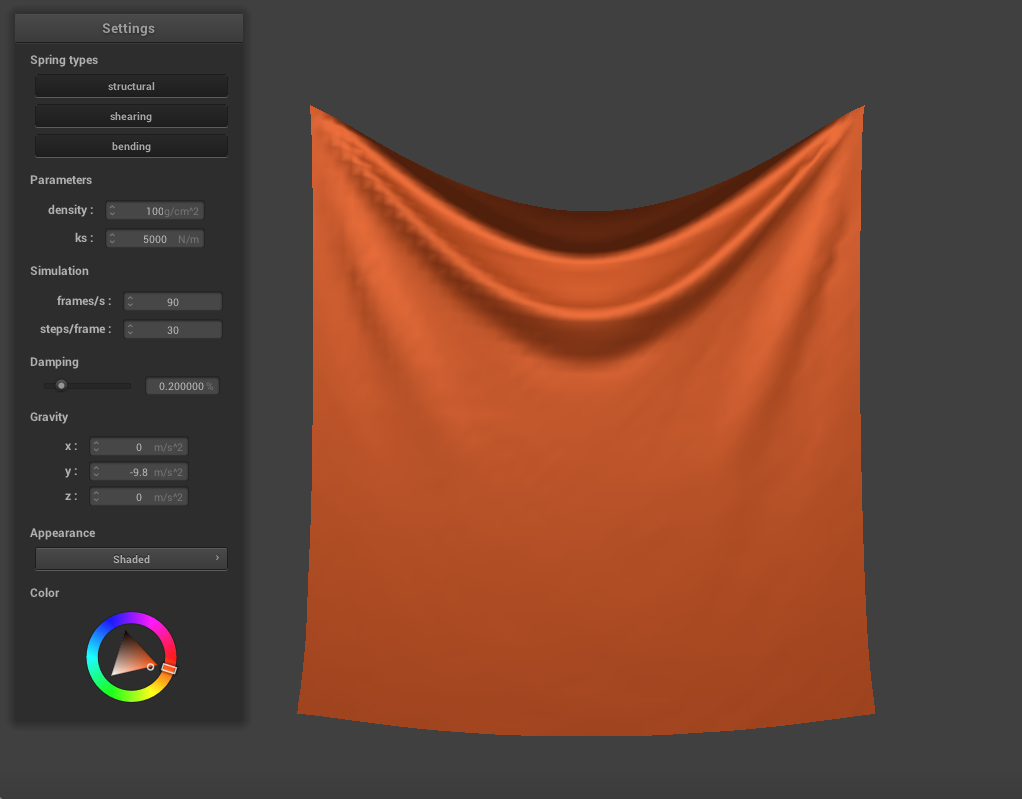Click the gravity x spinner arrows
Viewport: 1022px width, 799px height.
[x=97, y=447]
